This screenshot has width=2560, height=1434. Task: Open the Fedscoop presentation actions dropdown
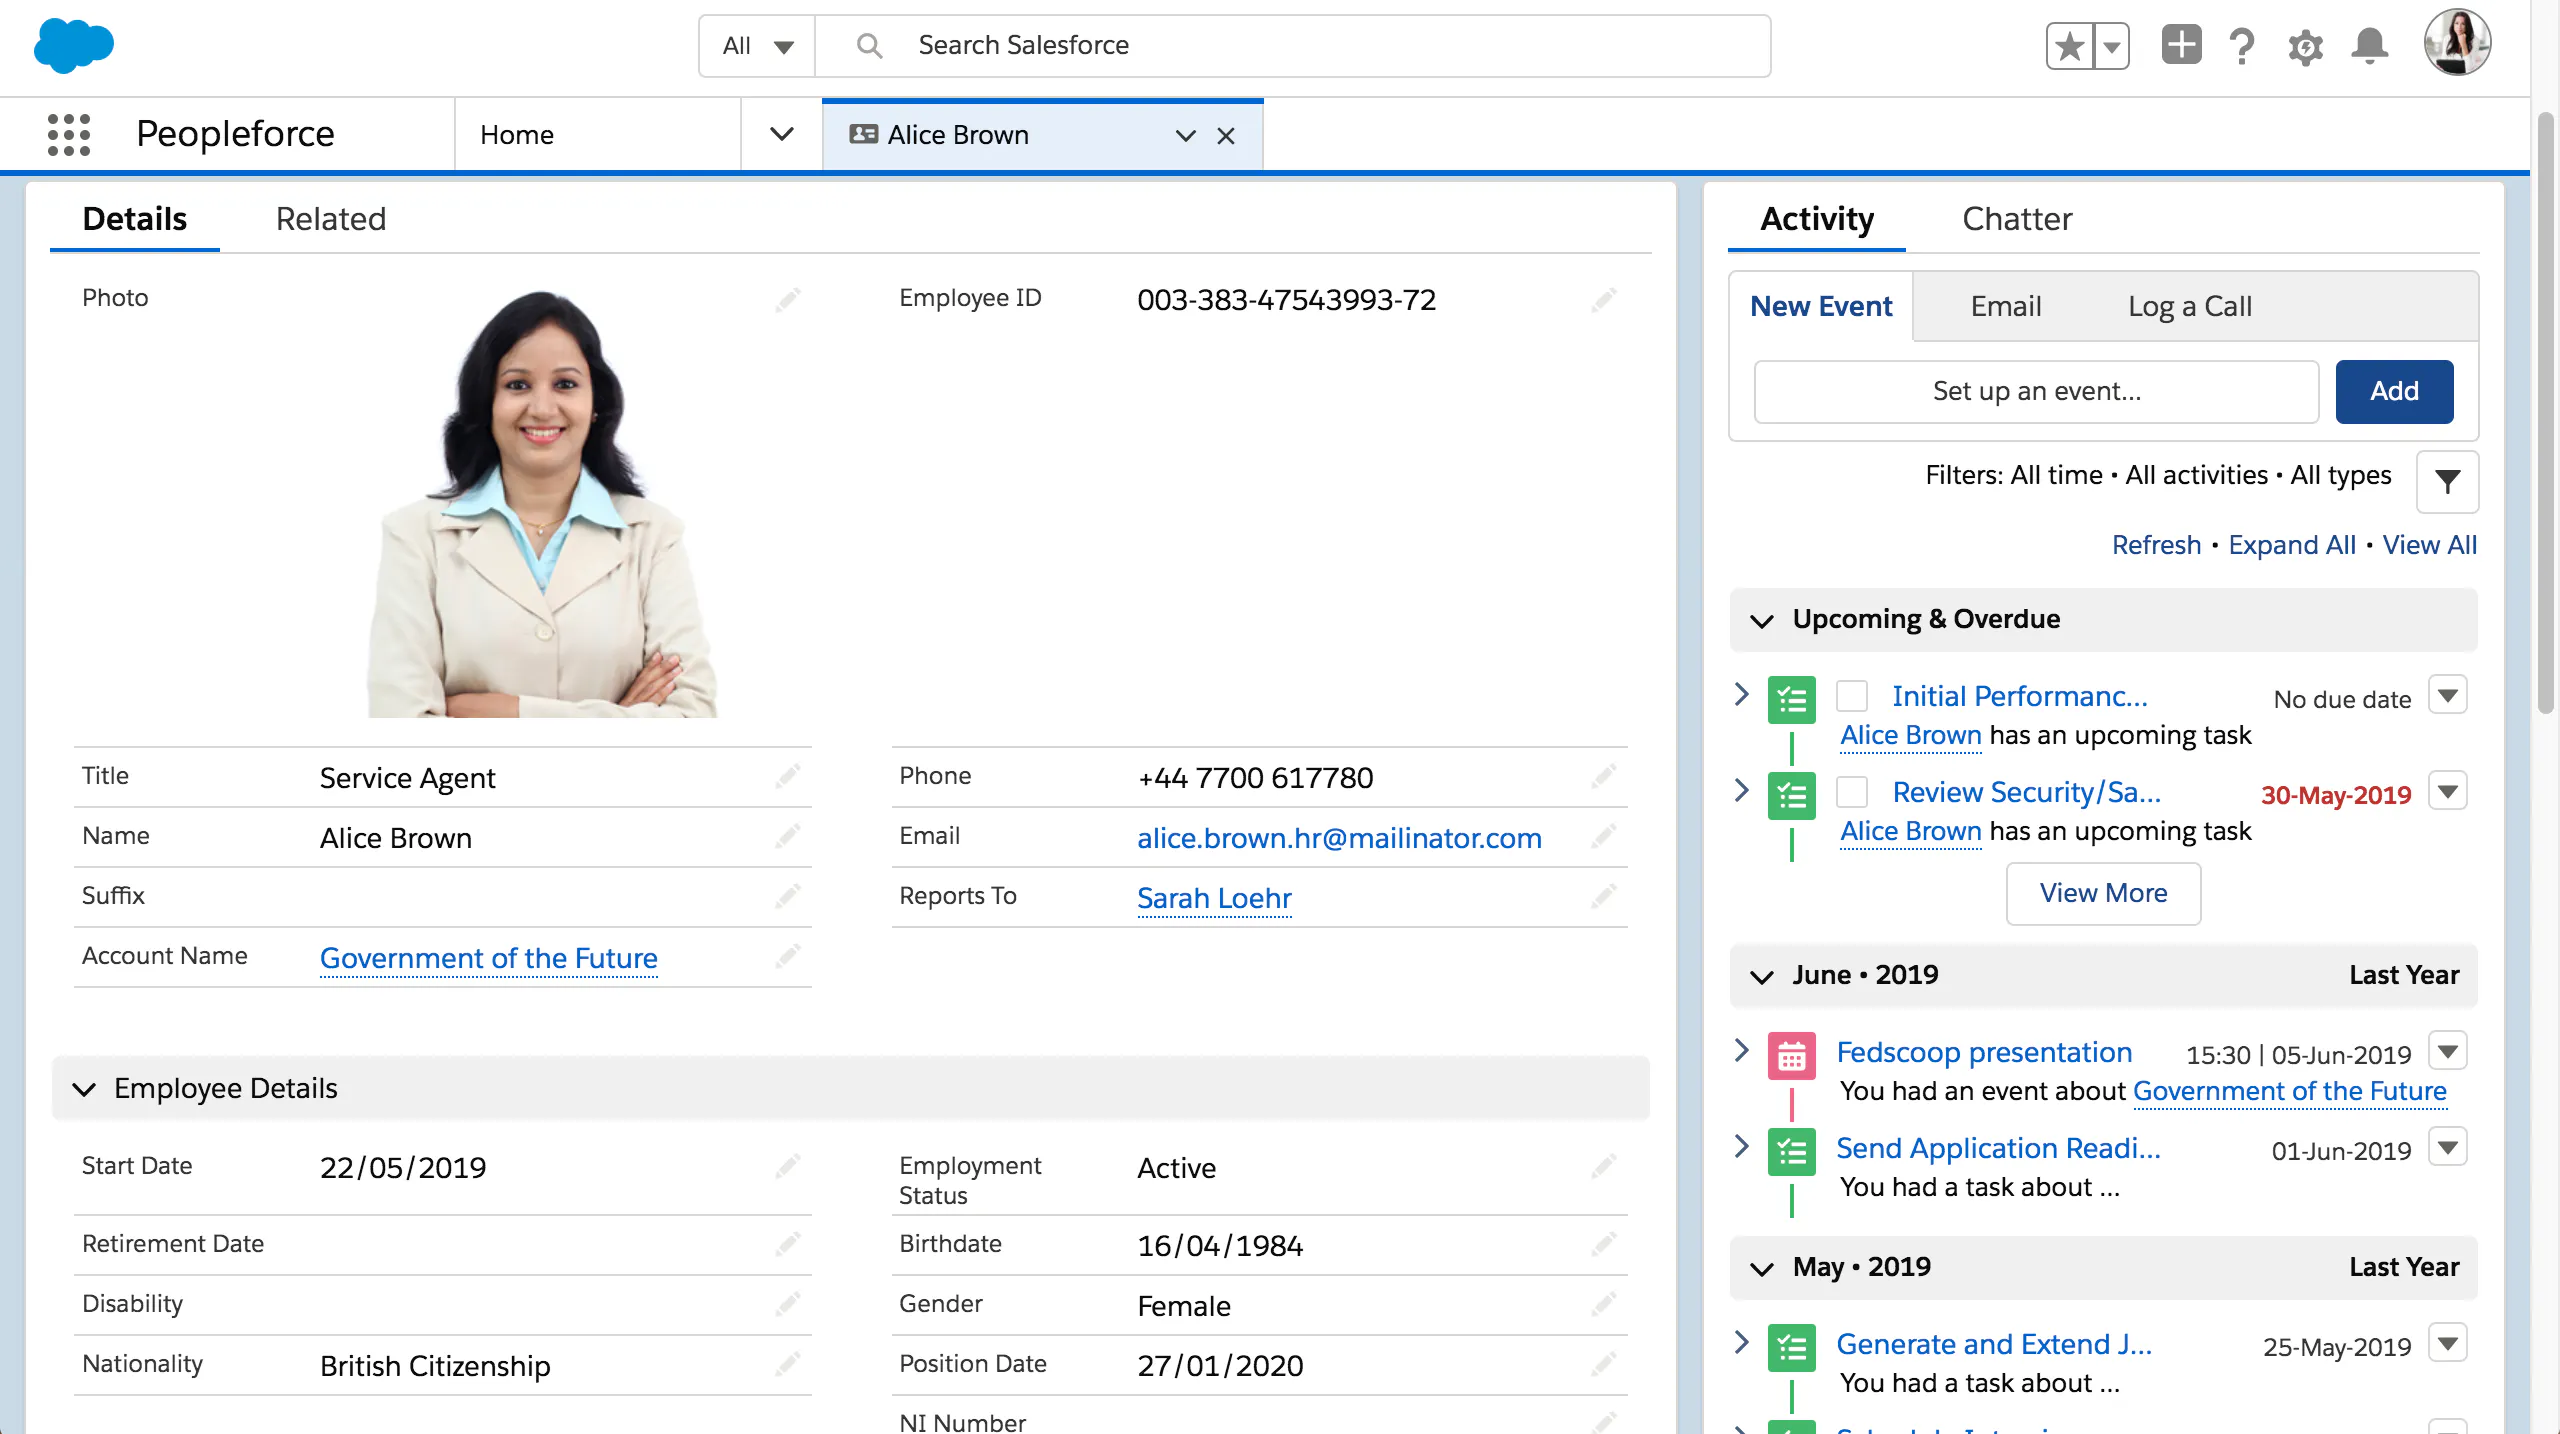coord(2447,1051)
